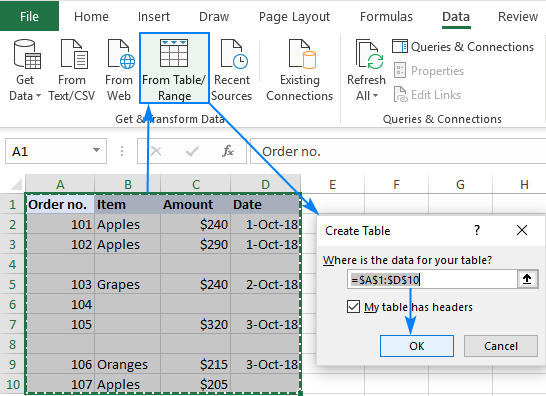This screenshot has height=396, width=546.
Task: Select column A header
Action: tap(60, 184)
